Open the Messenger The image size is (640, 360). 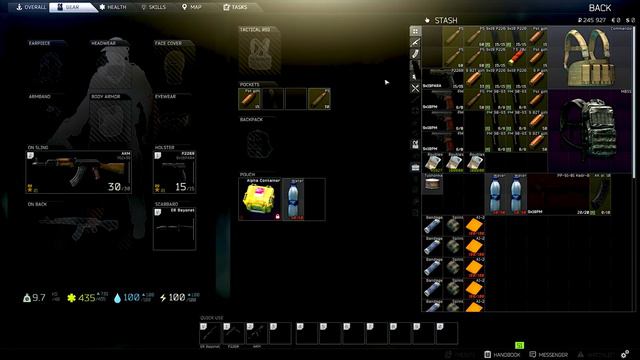549,354
